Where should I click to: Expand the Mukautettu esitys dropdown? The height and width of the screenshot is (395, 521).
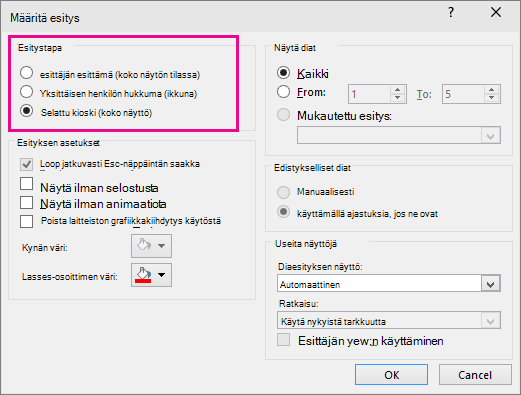point(490,135)
